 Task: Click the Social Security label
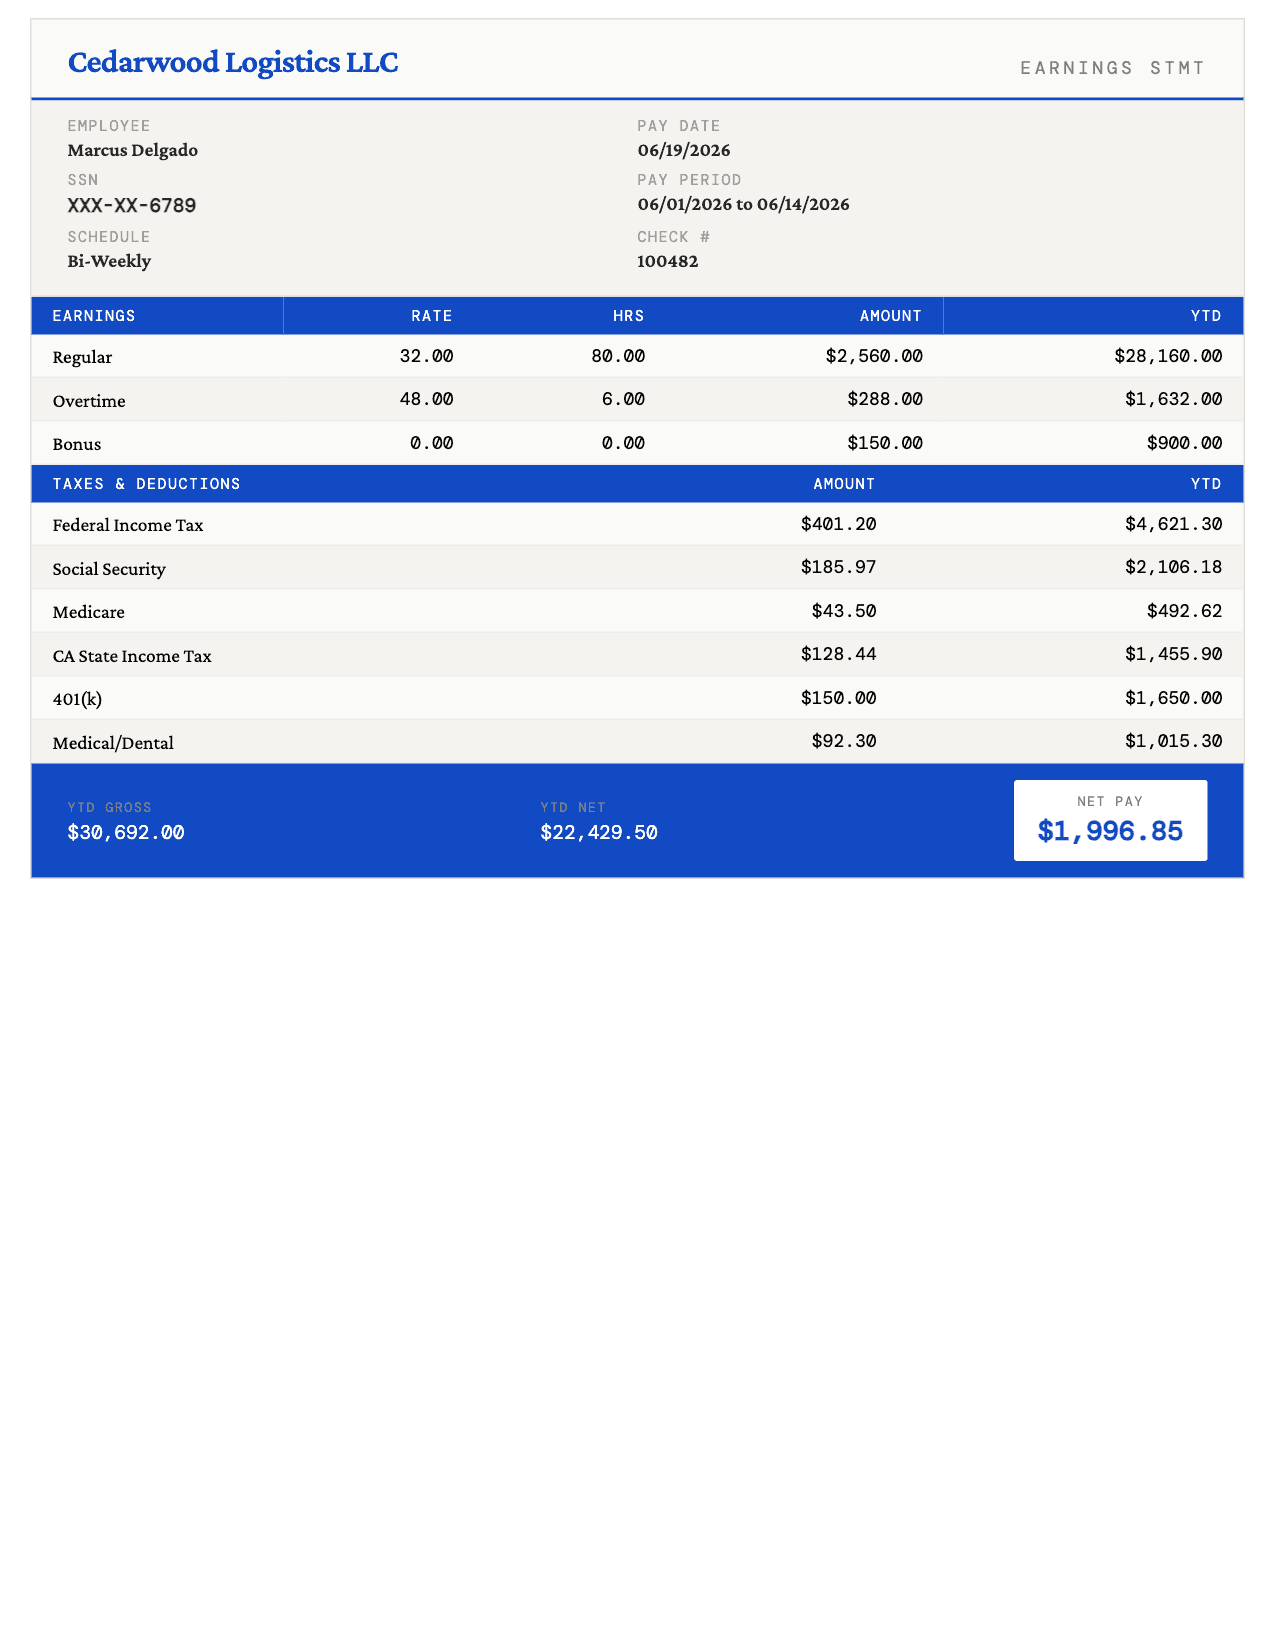109,570
